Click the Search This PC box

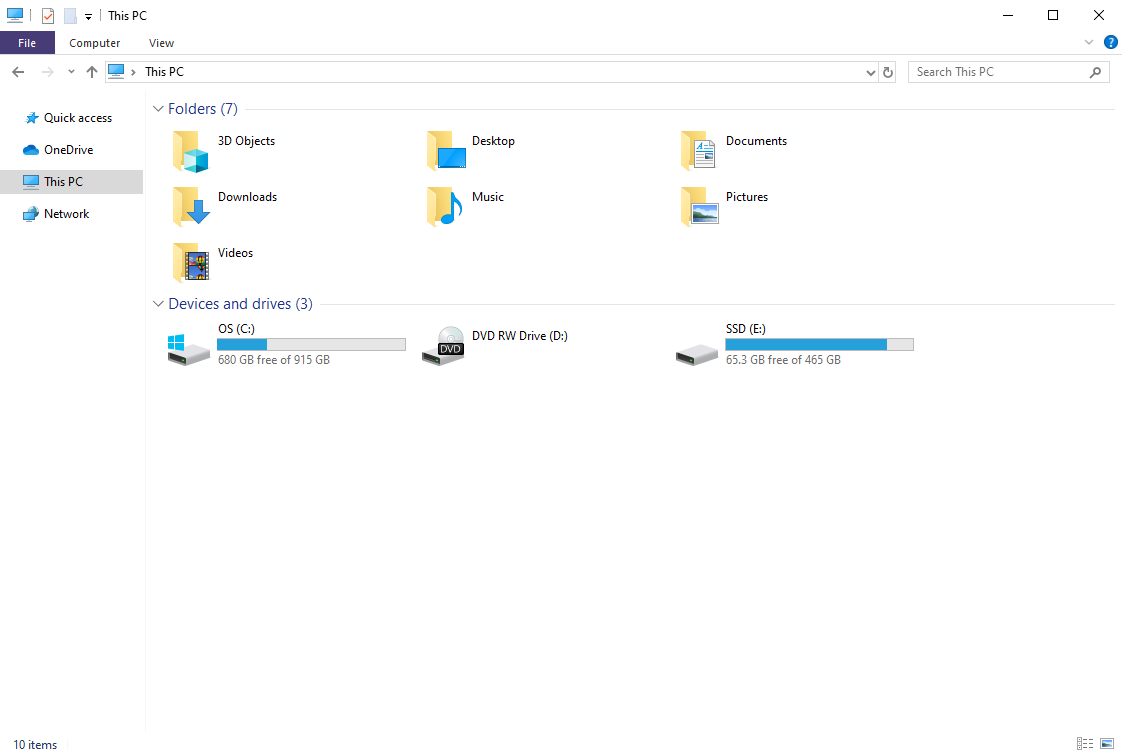(x=1000, y=72)
